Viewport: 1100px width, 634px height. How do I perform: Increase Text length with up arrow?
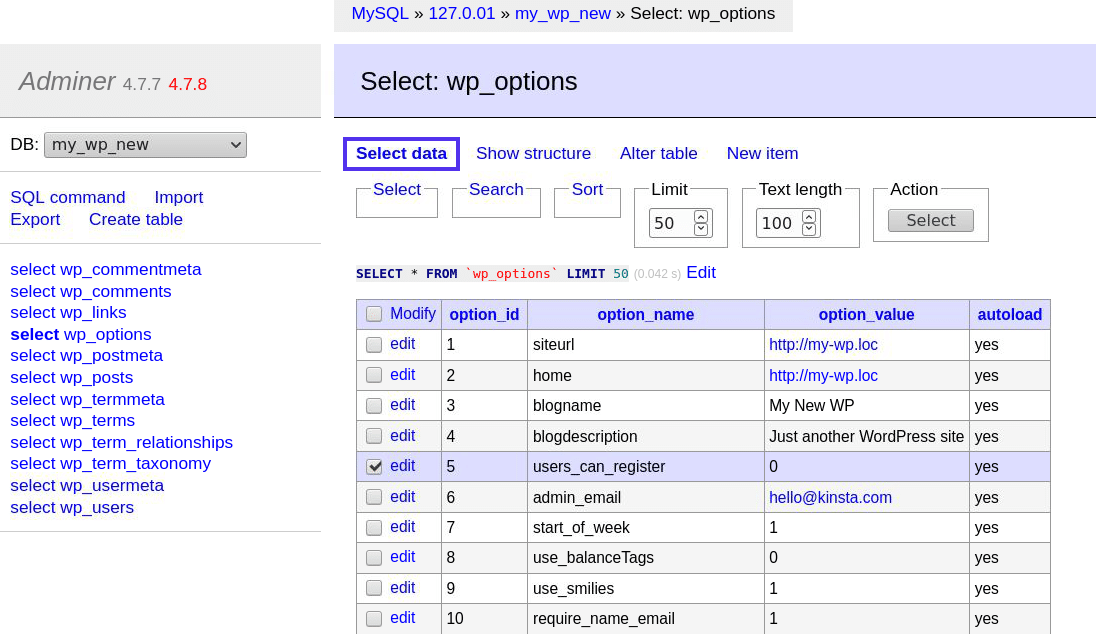coord(809,216)
